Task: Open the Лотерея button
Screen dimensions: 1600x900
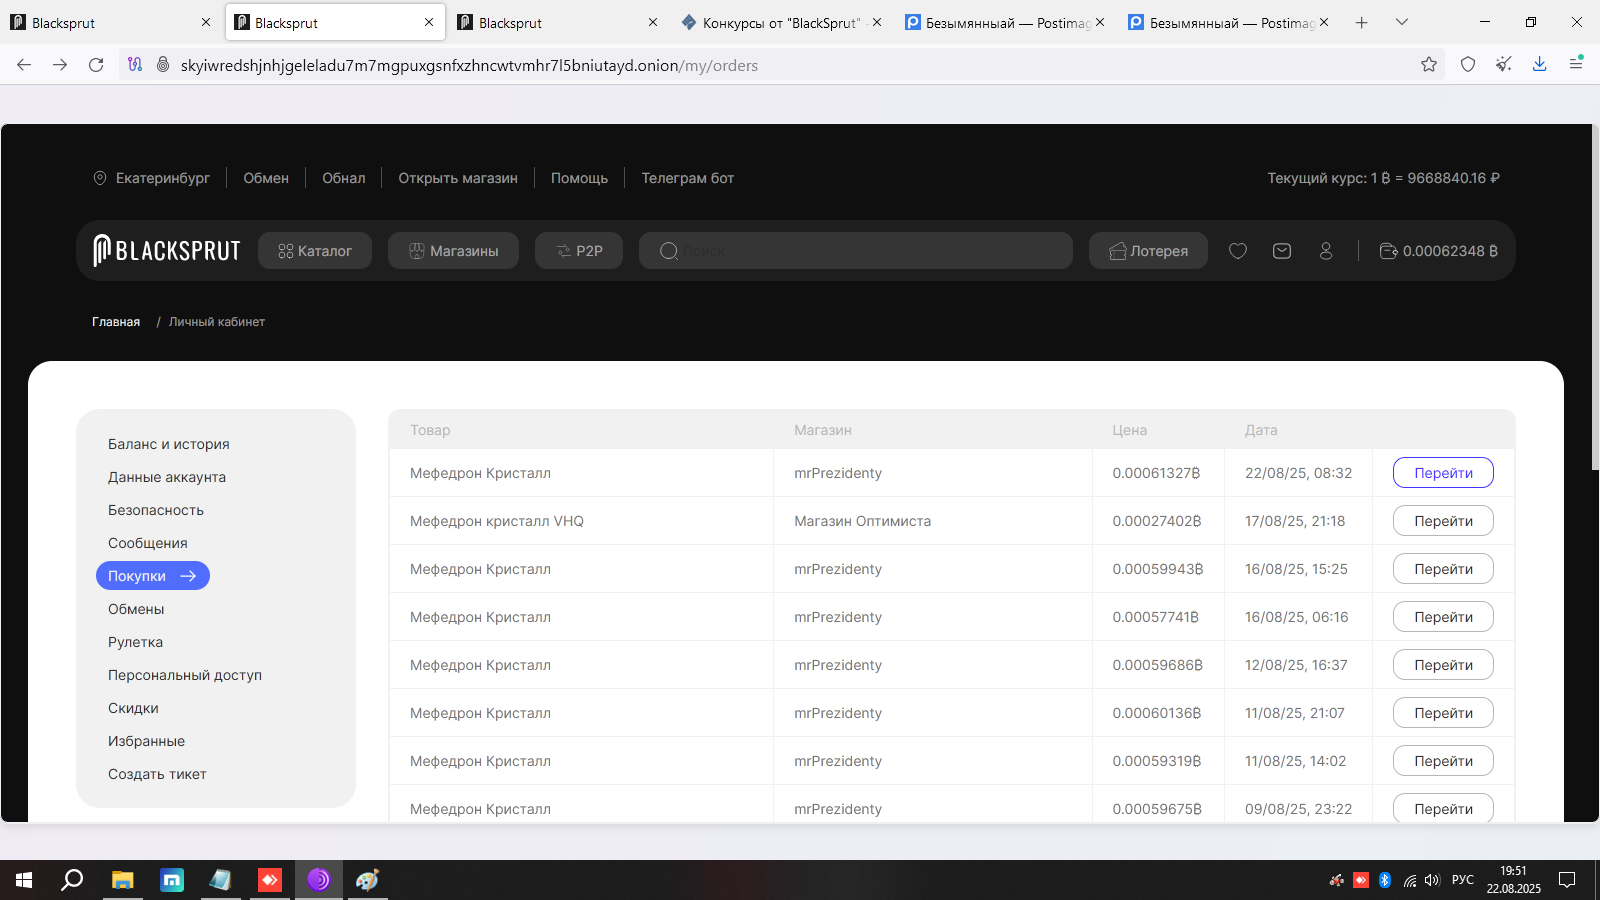Action: 1148,251
